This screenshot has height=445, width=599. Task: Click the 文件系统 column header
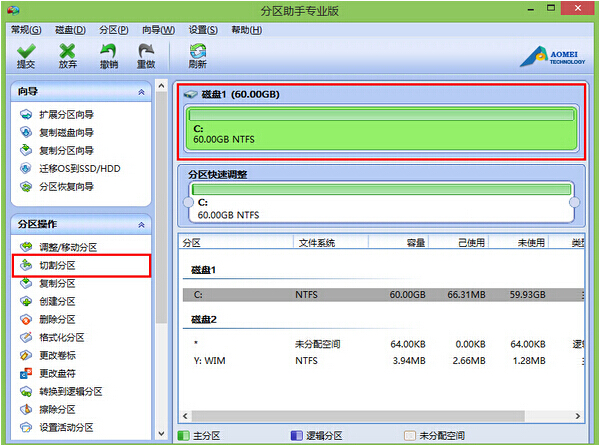[331, 243]
